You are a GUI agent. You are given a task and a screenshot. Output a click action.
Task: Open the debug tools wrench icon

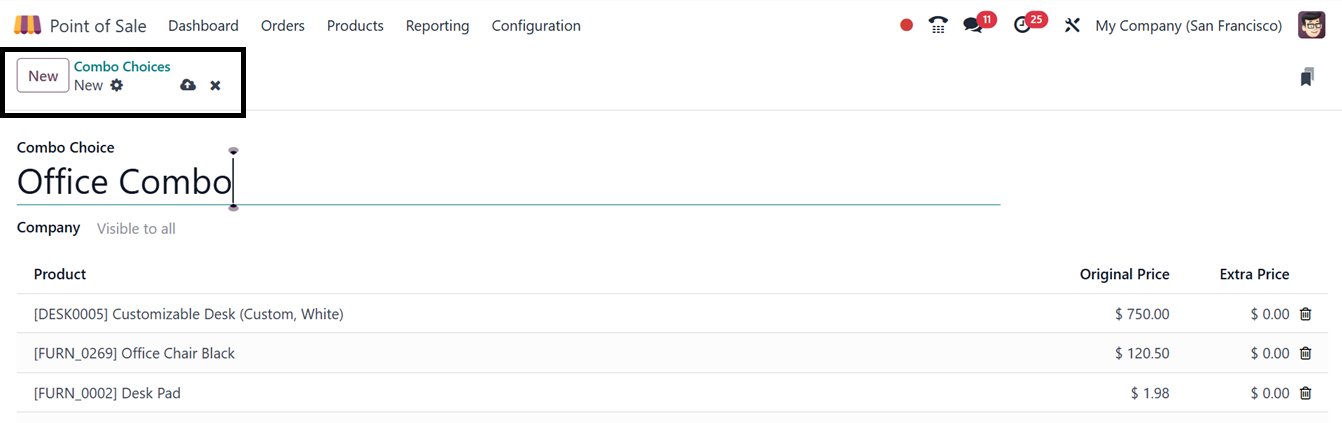pyautogui.click(x=1072, y=25)
